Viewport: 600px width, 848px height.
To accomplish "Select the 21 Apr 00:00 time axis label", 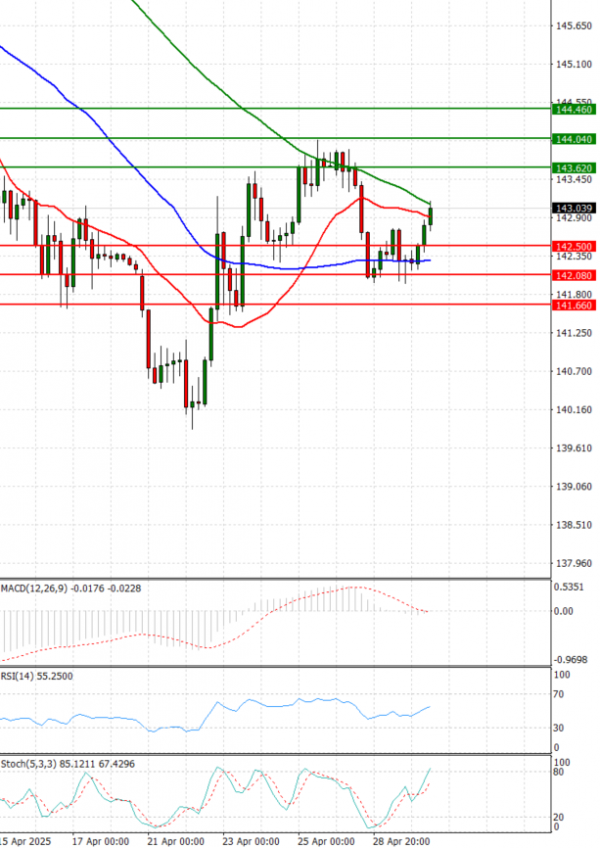I will [175, 841].
